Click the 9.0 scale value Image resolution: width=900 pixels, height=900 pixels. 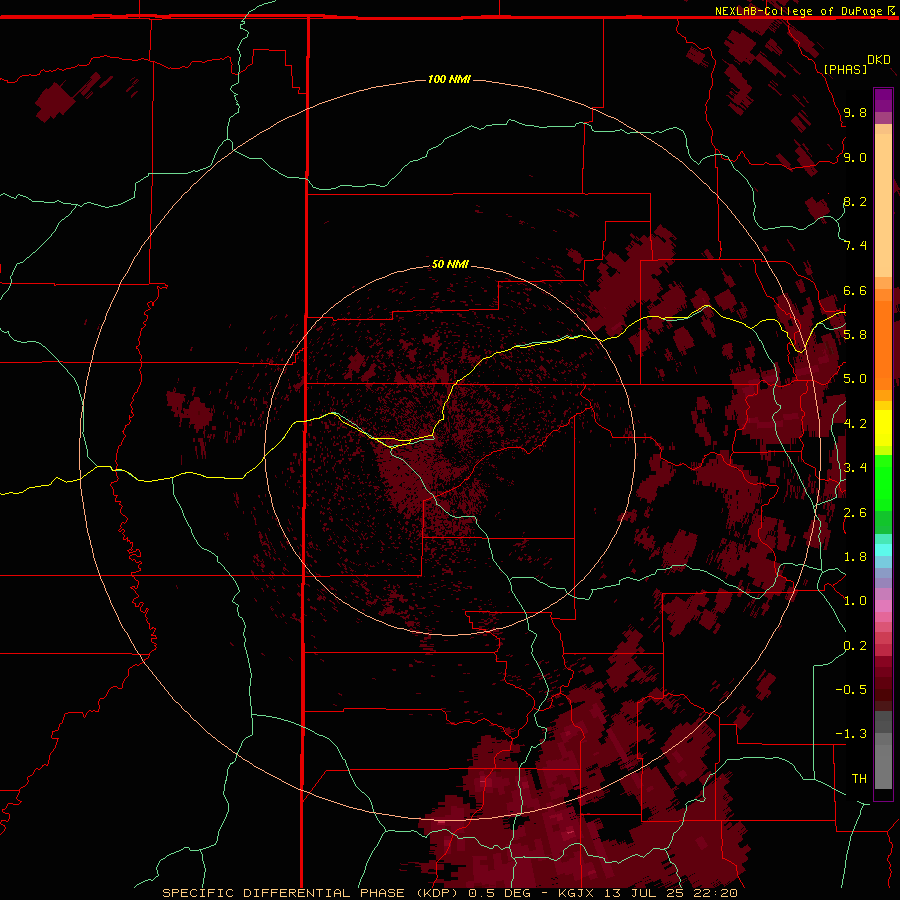coord(855,157)
